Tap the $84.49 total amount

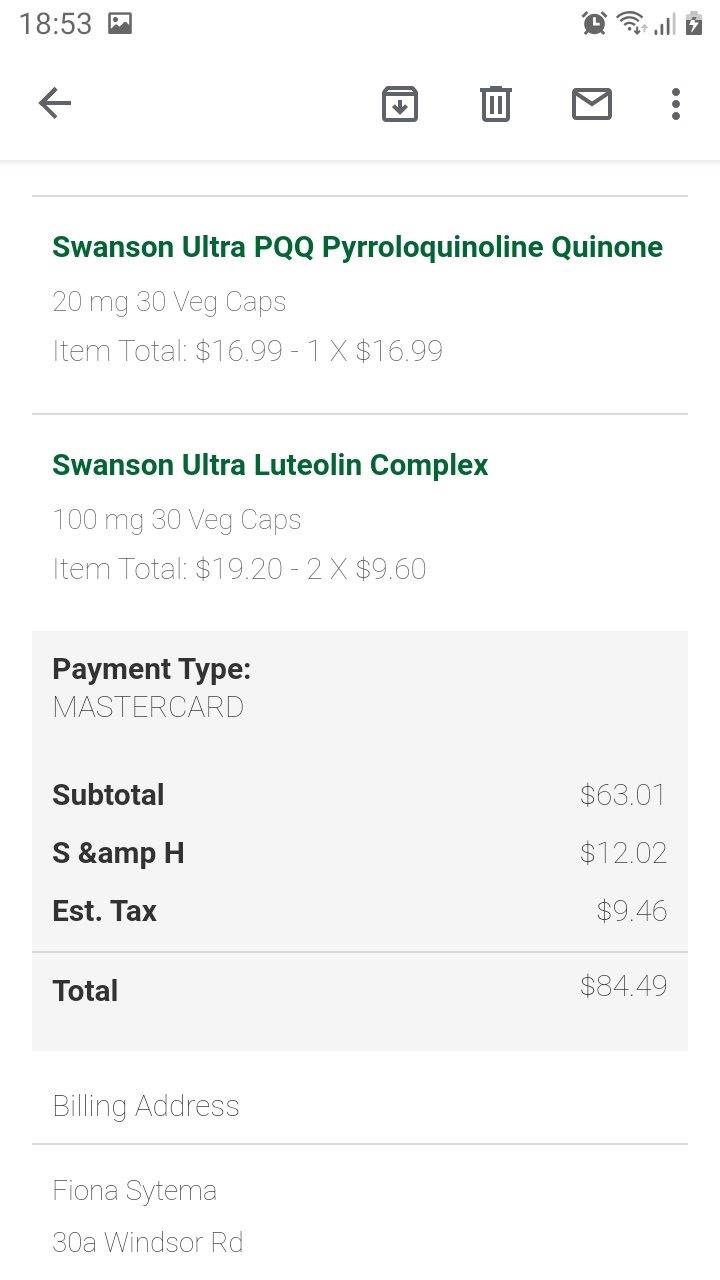623,986
